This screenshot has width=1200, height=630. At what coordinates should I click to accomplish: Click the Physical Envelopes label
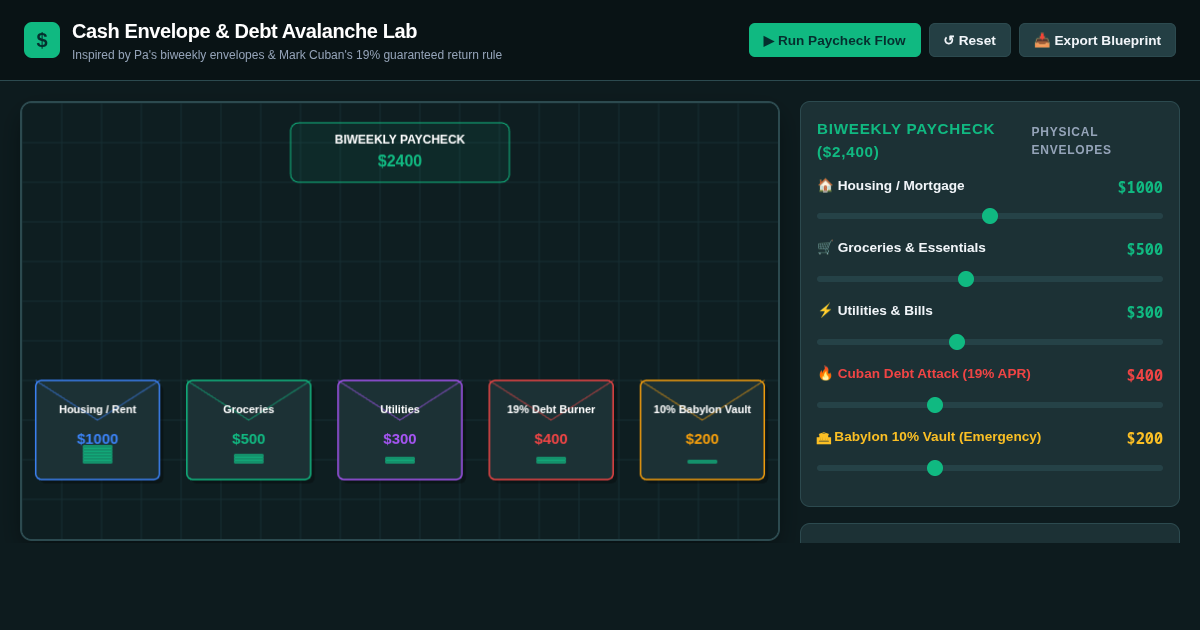tap(1071, 141)
